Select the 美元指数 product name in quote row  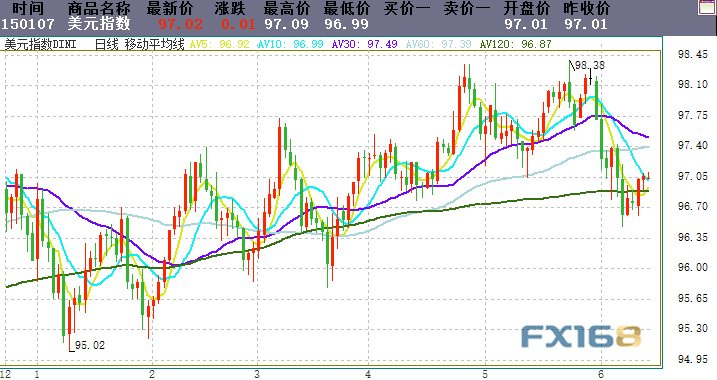coord(99,24)
